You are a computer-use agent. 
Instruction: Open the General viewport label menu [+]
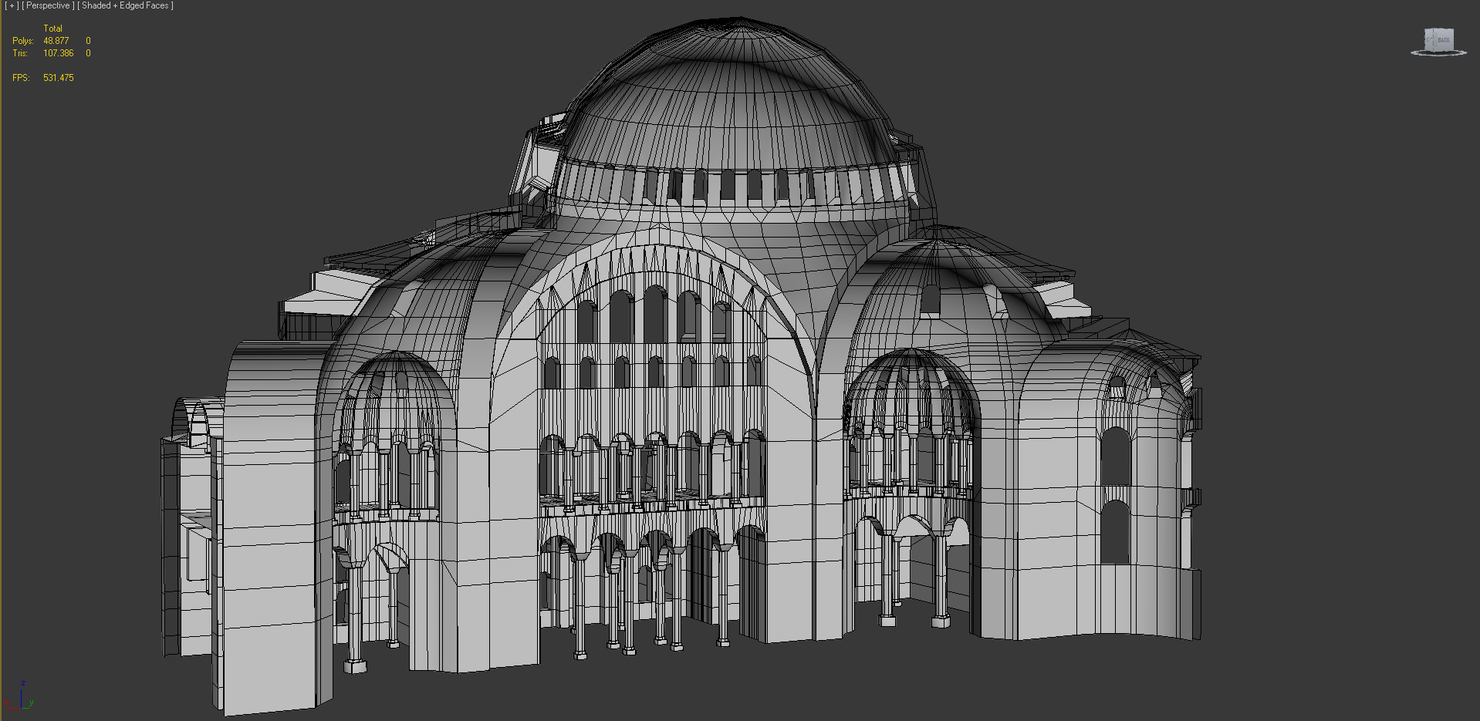[11, 5]
